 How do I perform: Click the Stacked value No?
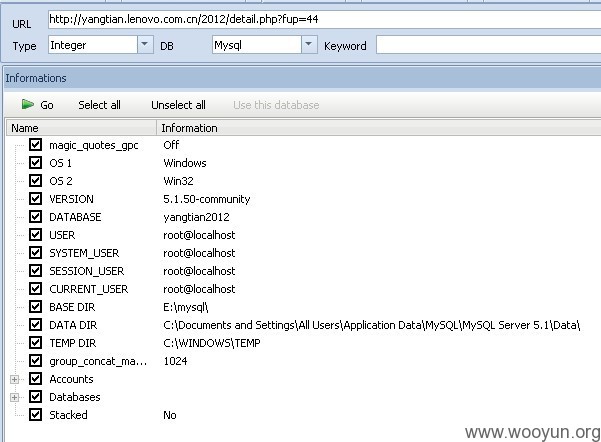click(170, 415)
